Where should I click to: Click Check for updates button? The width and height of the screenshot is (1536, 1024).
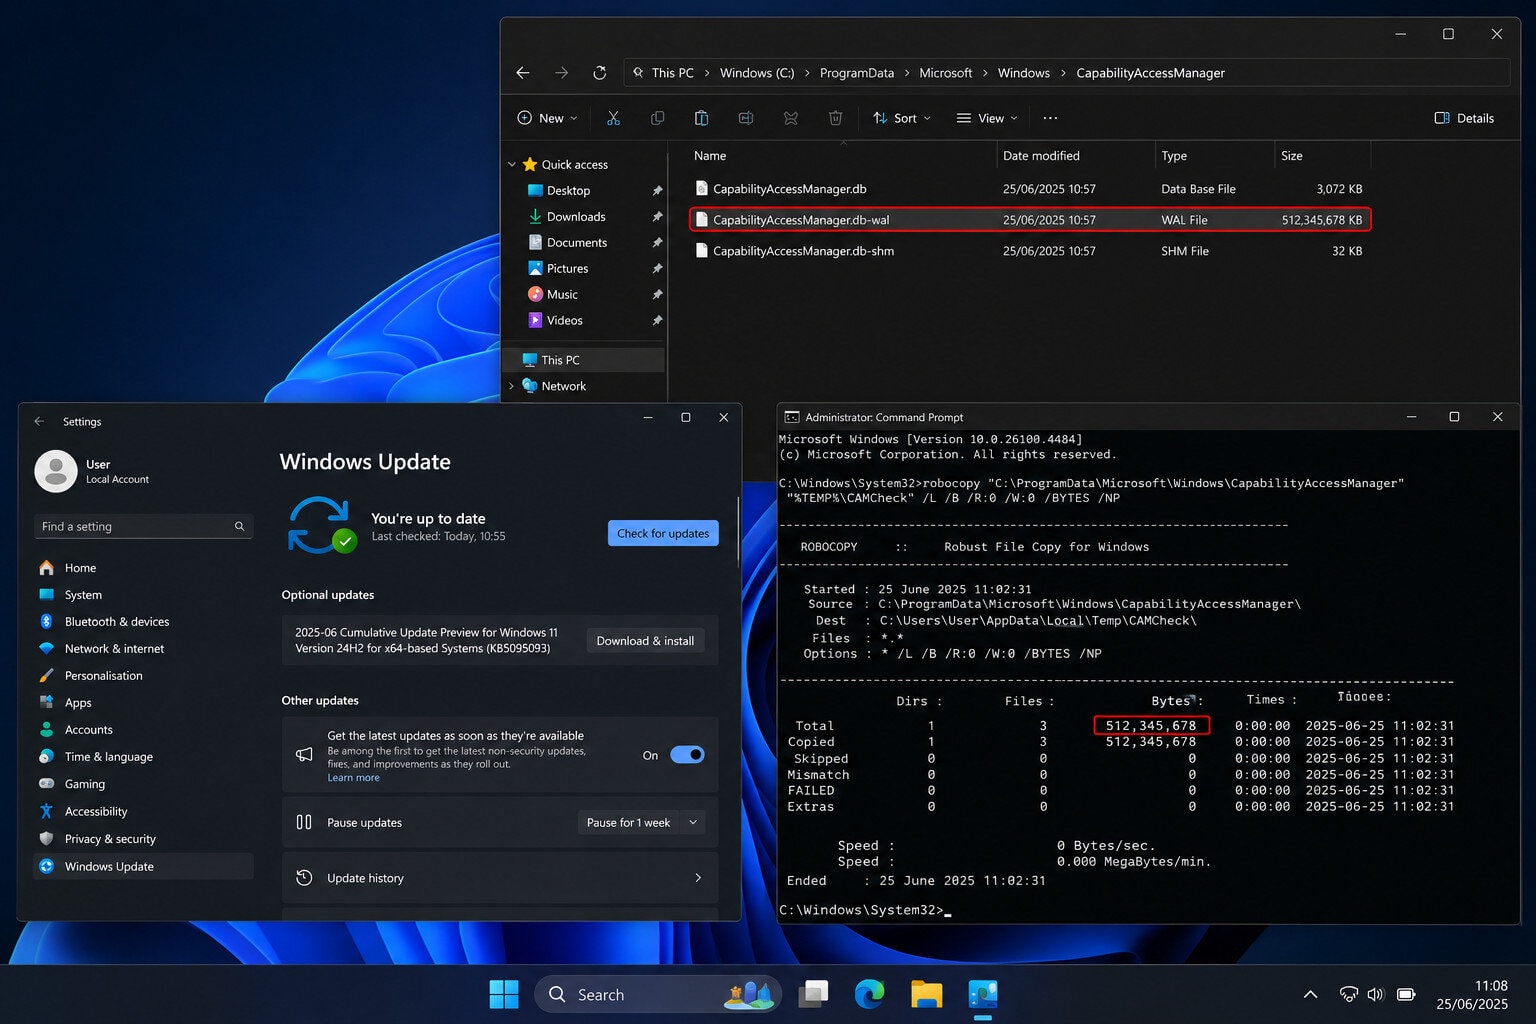click(663, 533)
